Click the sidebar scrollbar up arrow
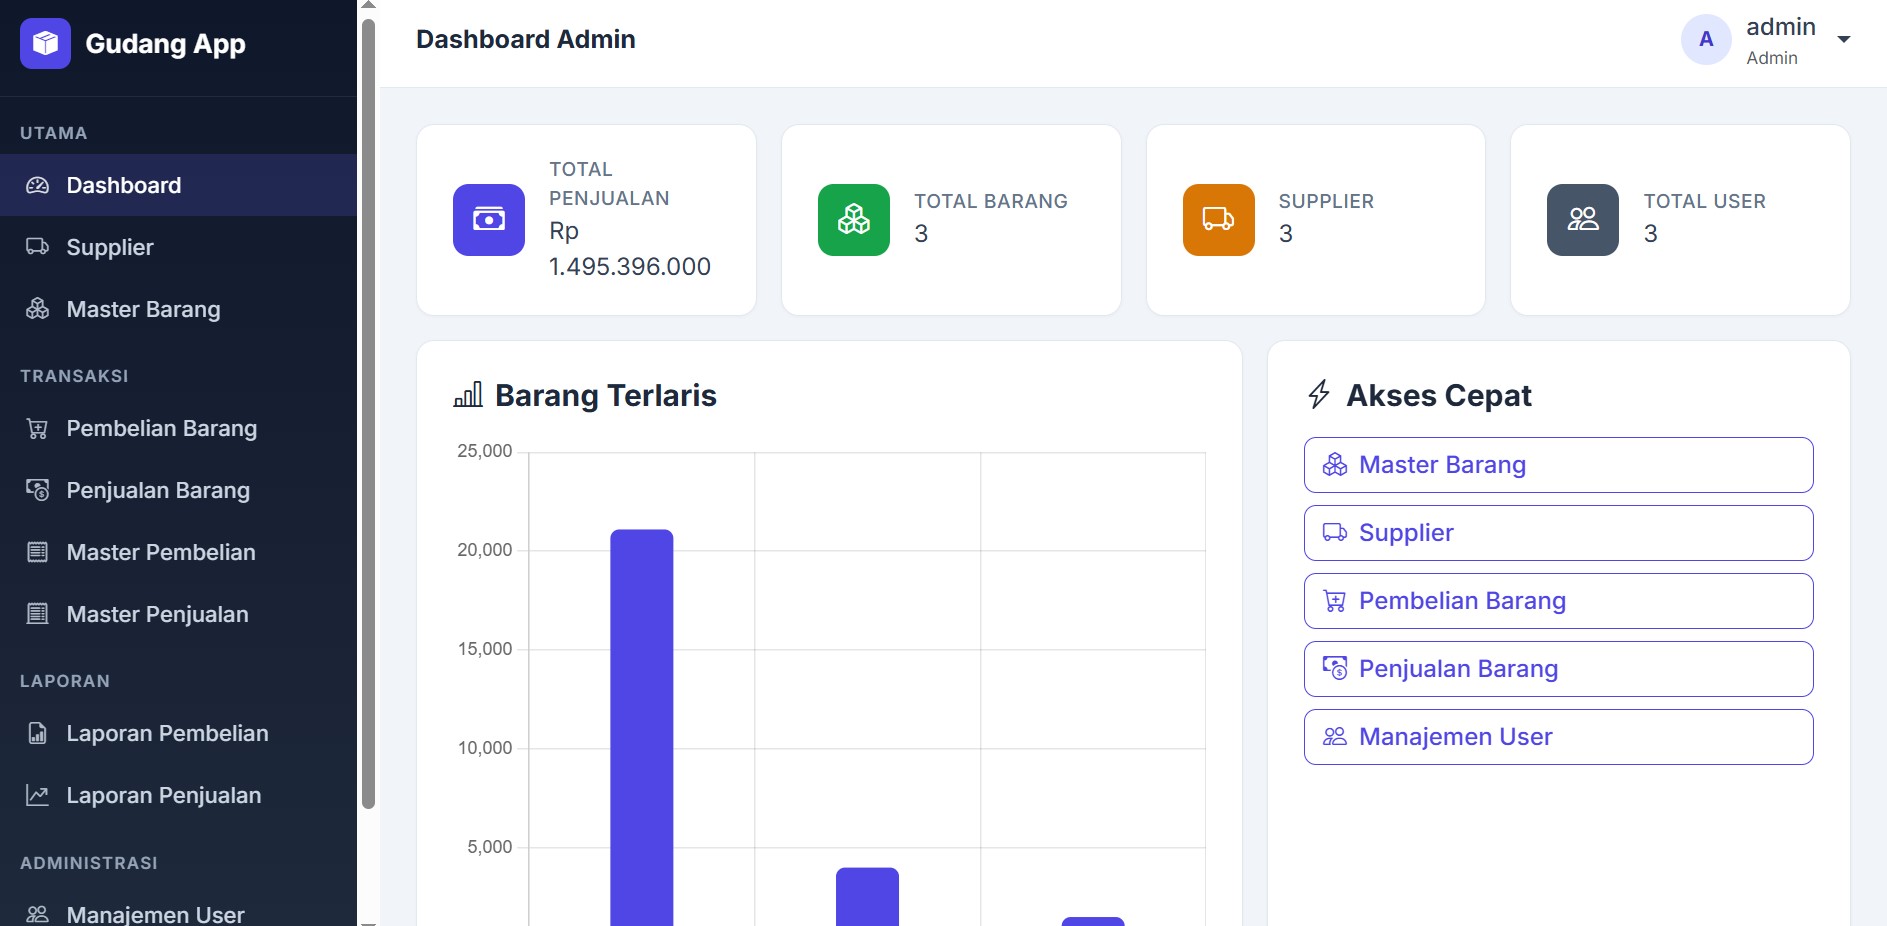The image size is (1887, 926). coord(368,6)
